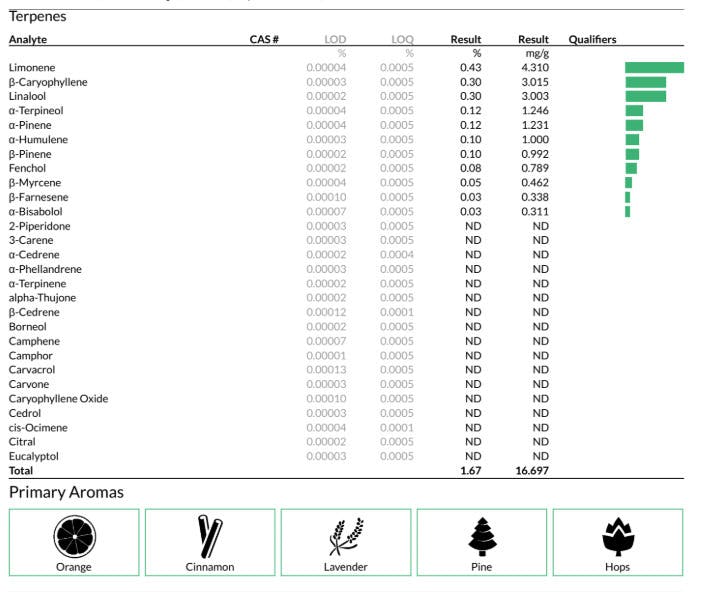Click the Qualifiers column header
The height and width of the screenshot is (592, 717).
(592, 40)
